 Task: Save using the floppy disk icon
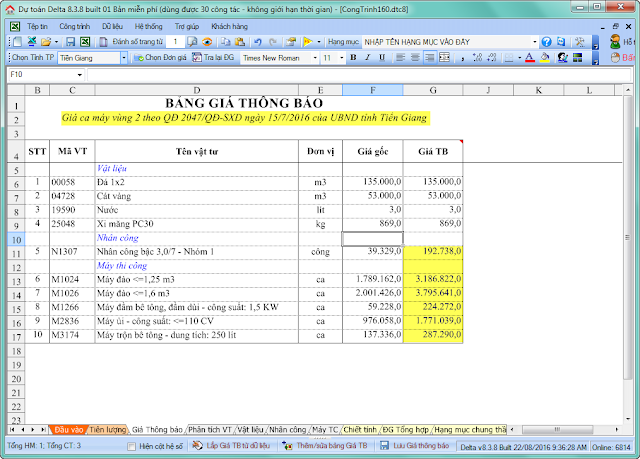pos(71,42)
